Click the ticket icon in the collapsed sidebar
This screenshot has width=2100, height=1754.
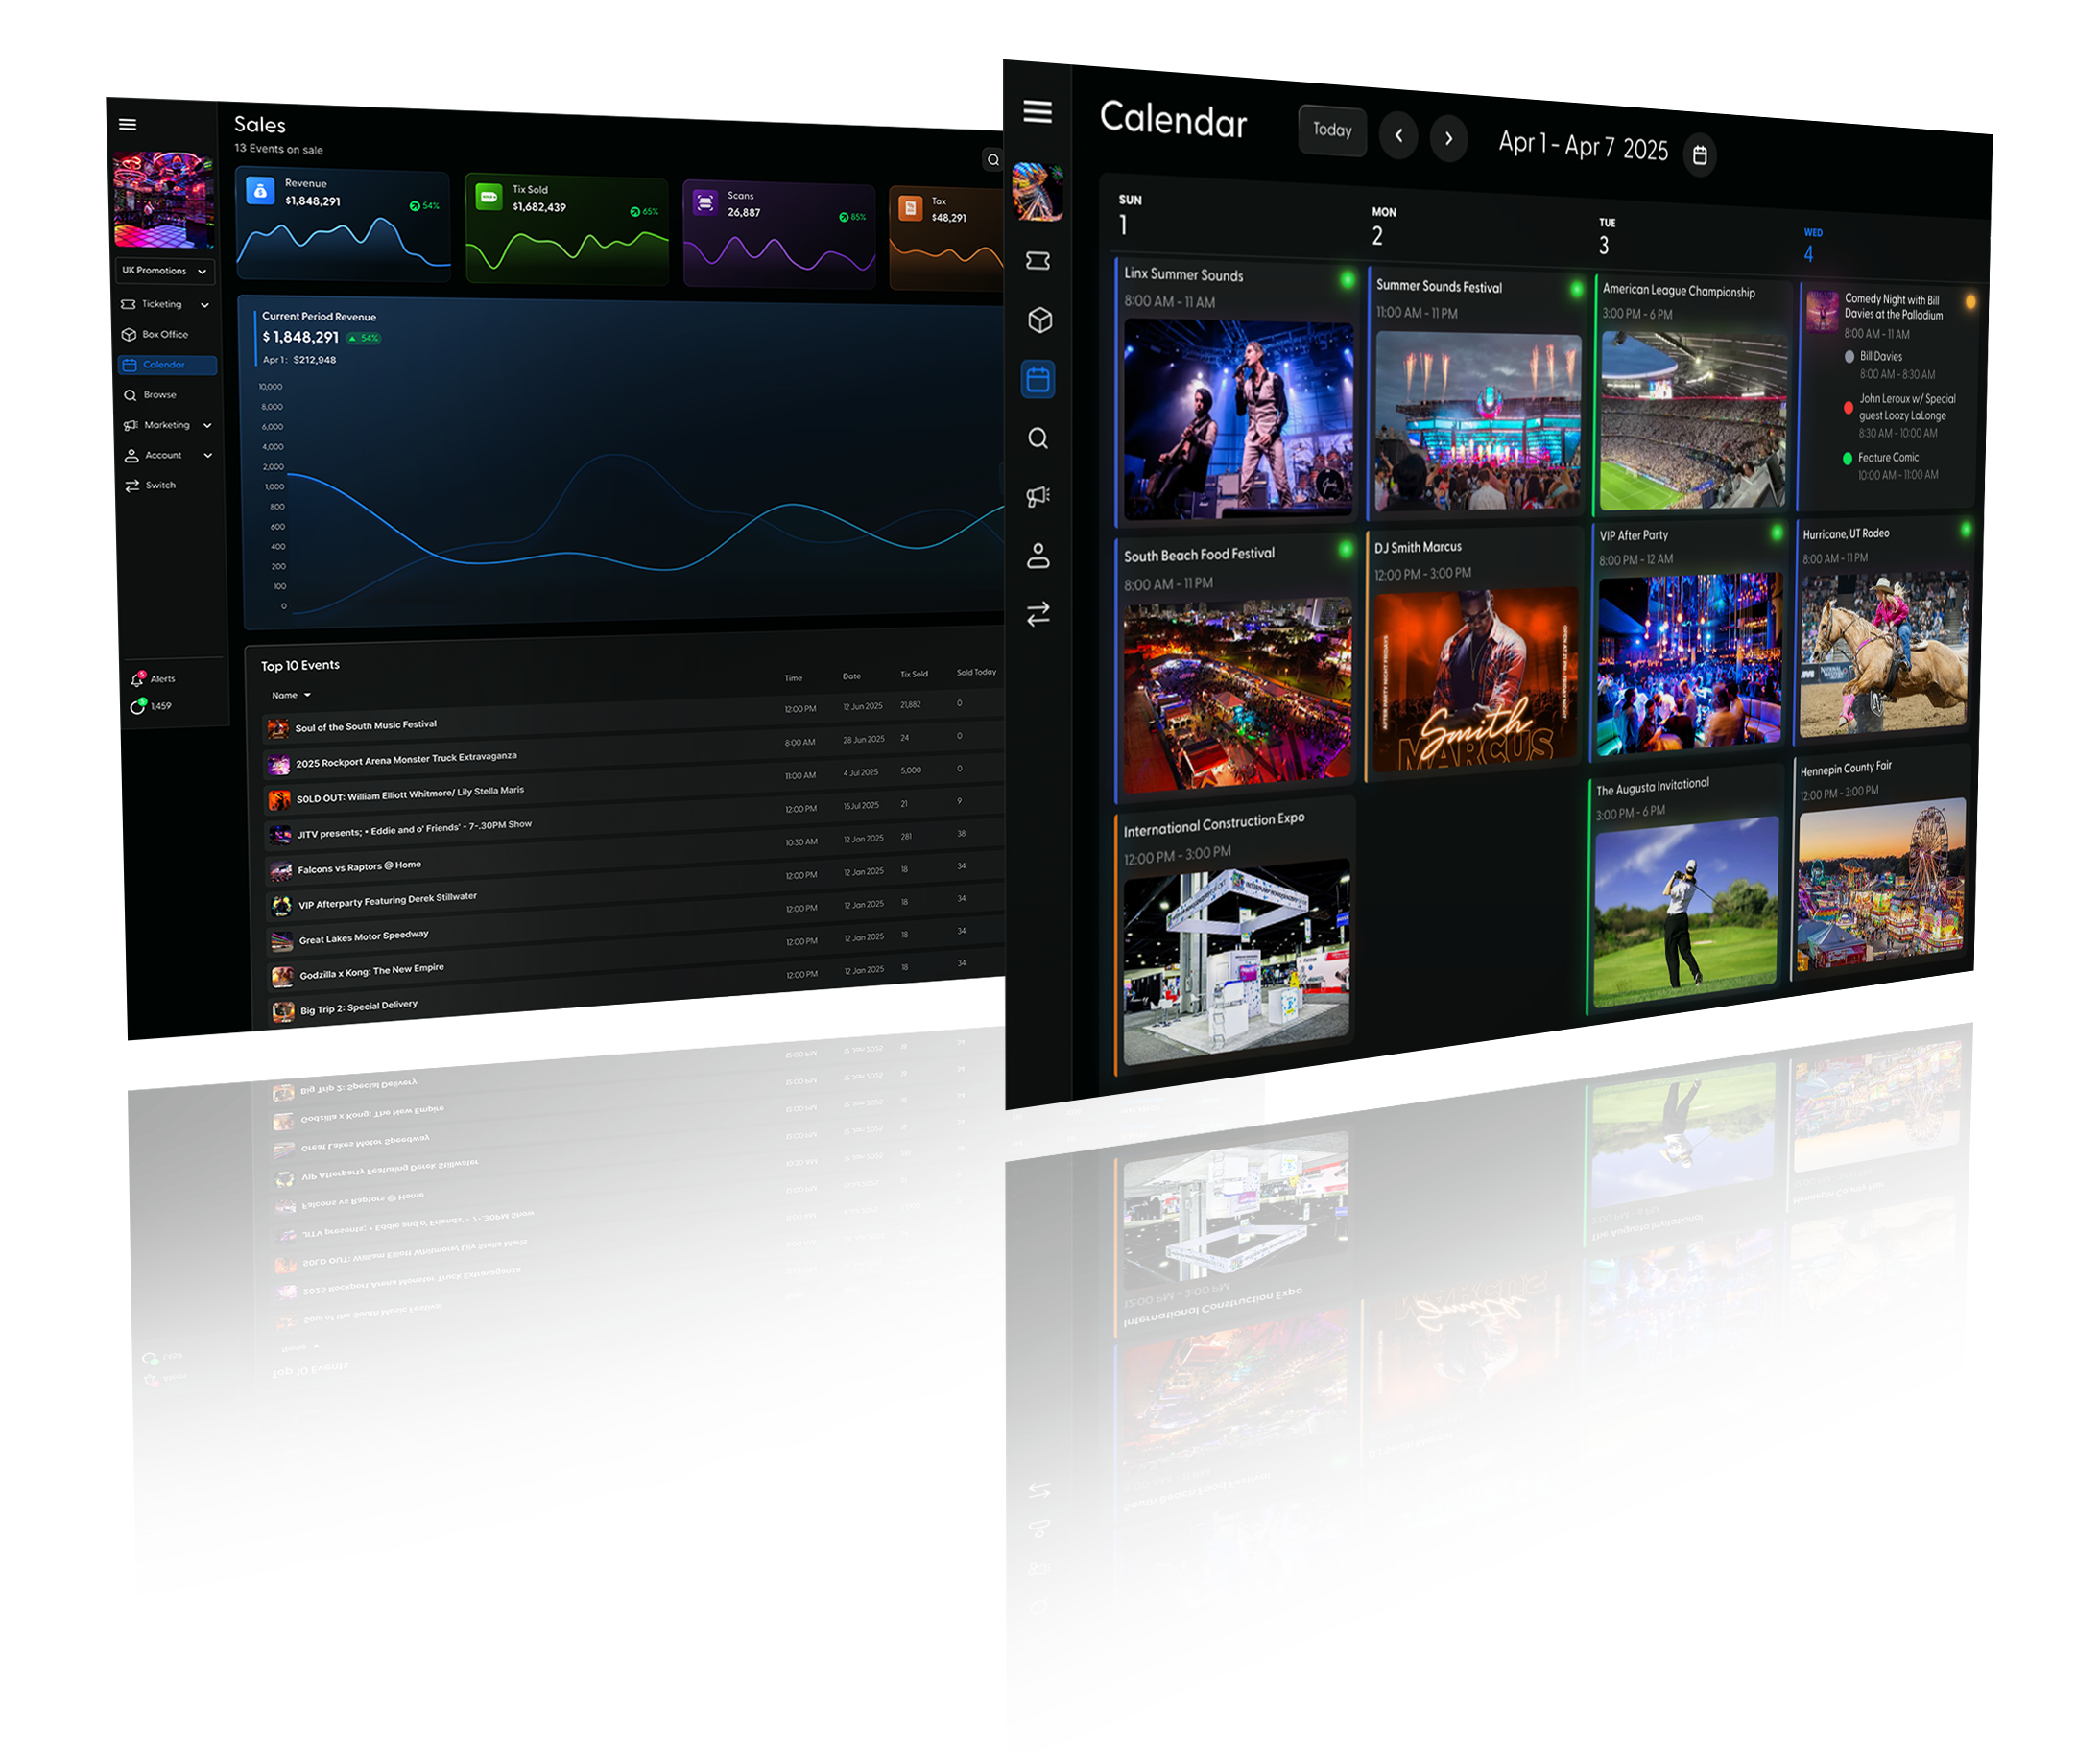1038,261
